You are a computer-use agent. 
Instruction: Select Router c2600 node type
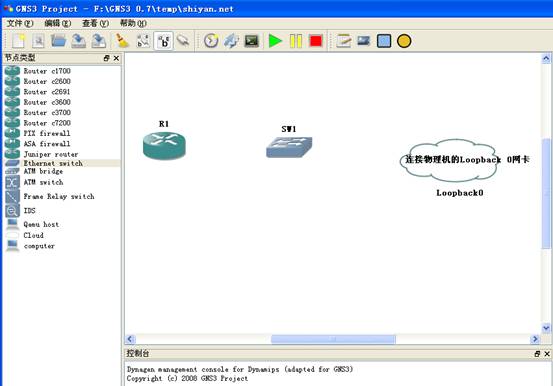(x=62, y=81)
